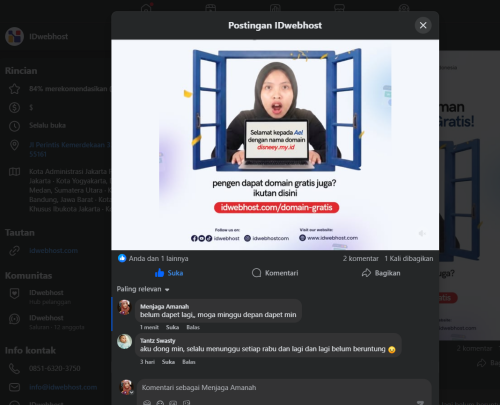500x405 pixels.
Task: Open the idwebhost.com link under Tautan
Action: point(53,251)
